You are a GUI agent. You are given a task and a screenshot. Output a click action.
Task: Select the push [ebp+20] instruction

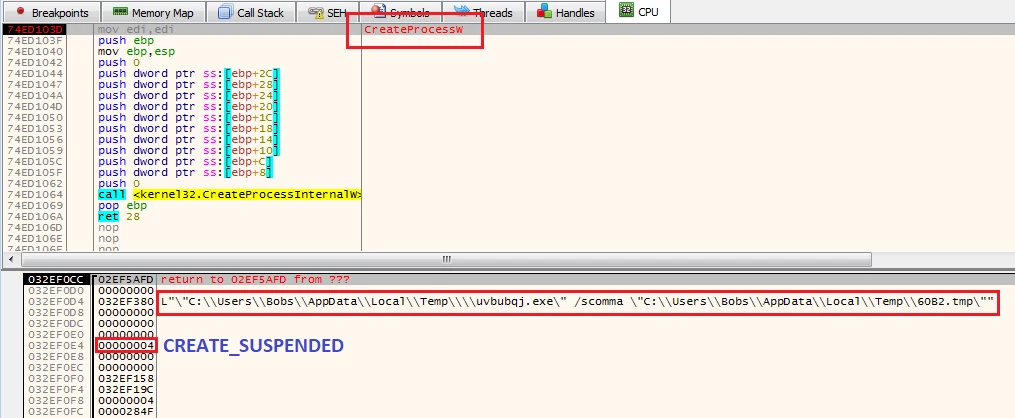coord(188,107)
